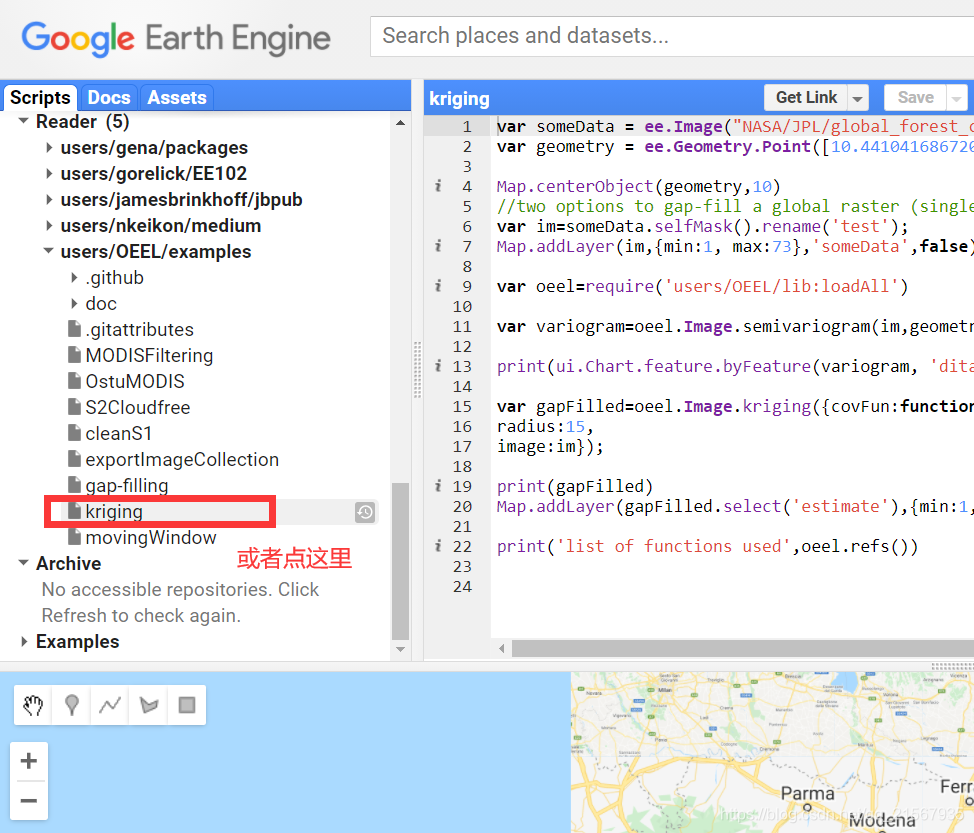
Task: Click the Get Link button
Action: point(806,98)
